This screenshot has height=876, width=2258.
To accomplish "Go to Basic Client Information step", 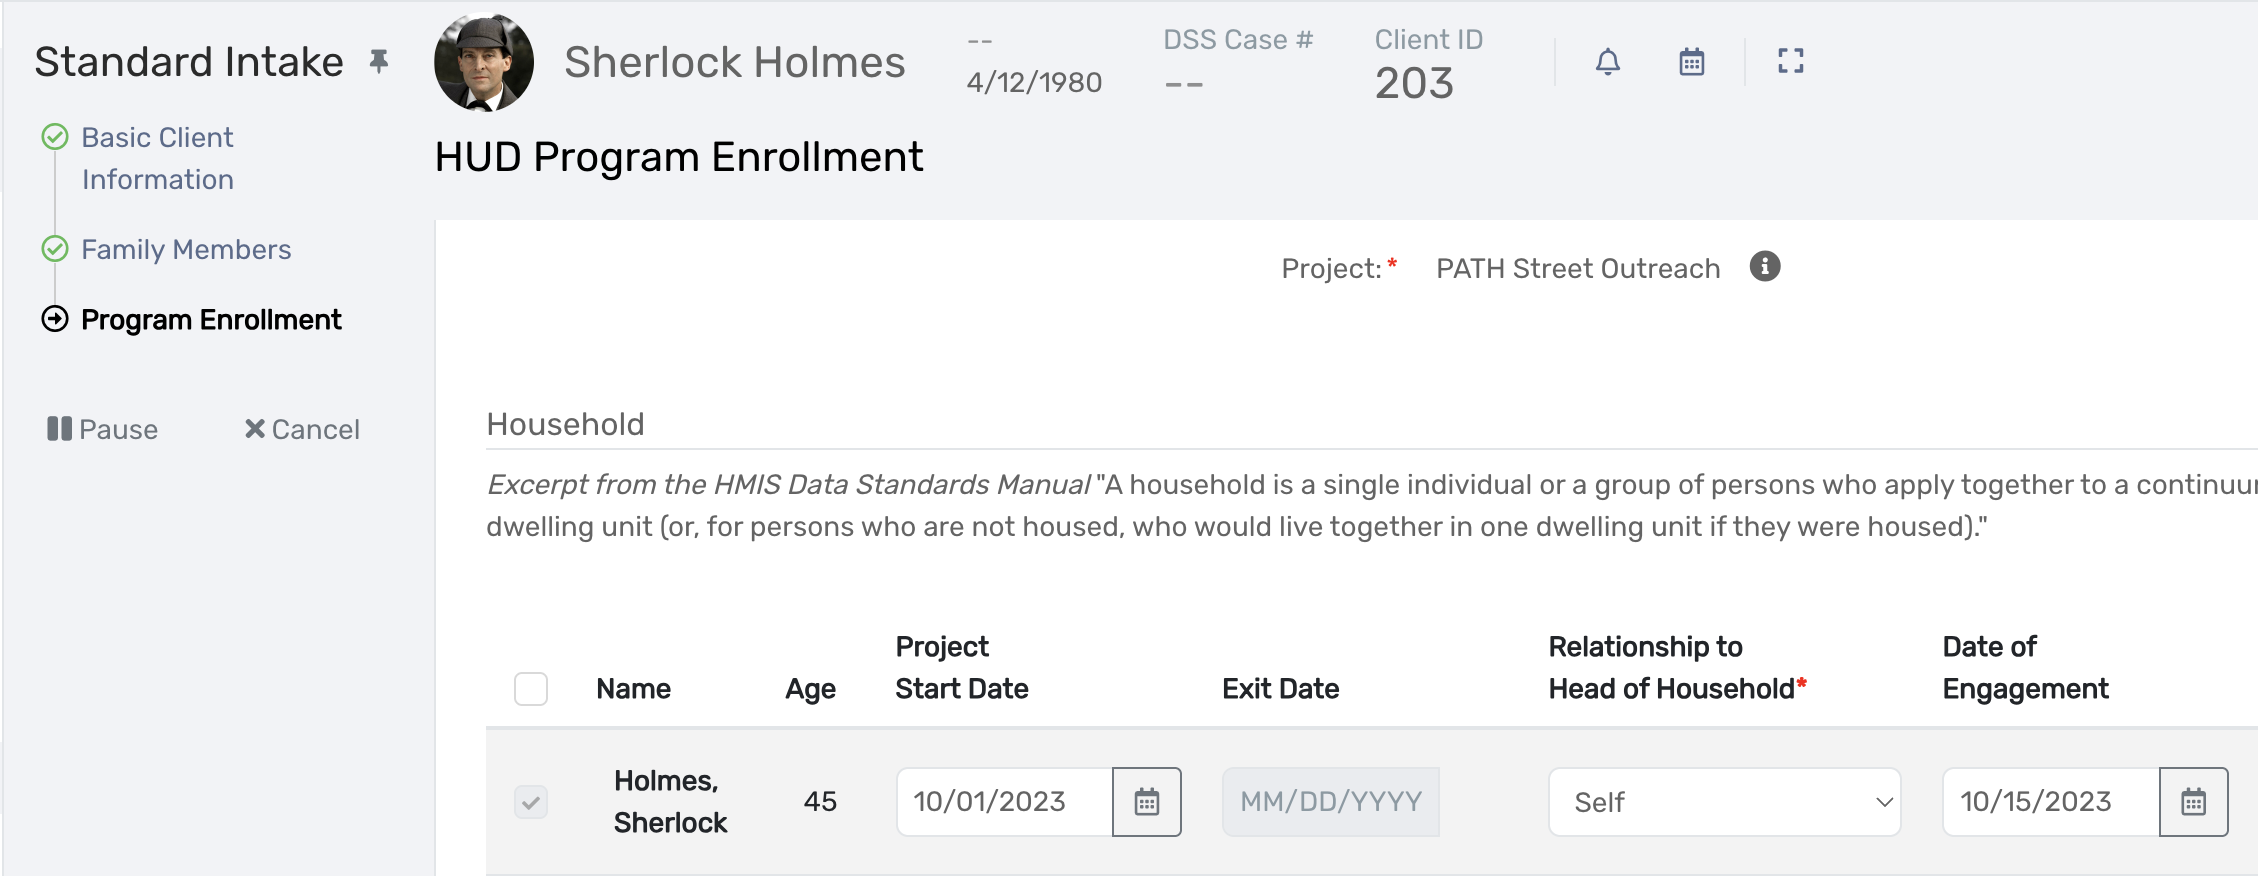I will tap(157, 158).
